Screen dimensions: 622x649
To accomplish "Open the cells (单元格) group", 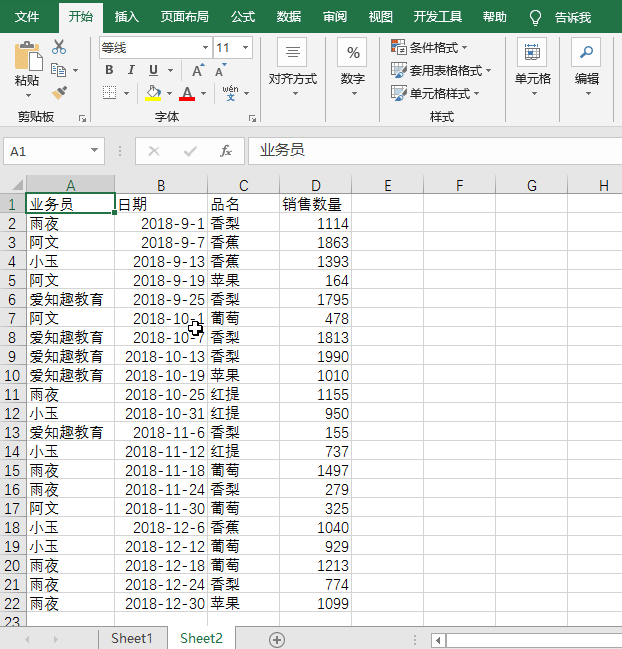I will click(532, 68).
